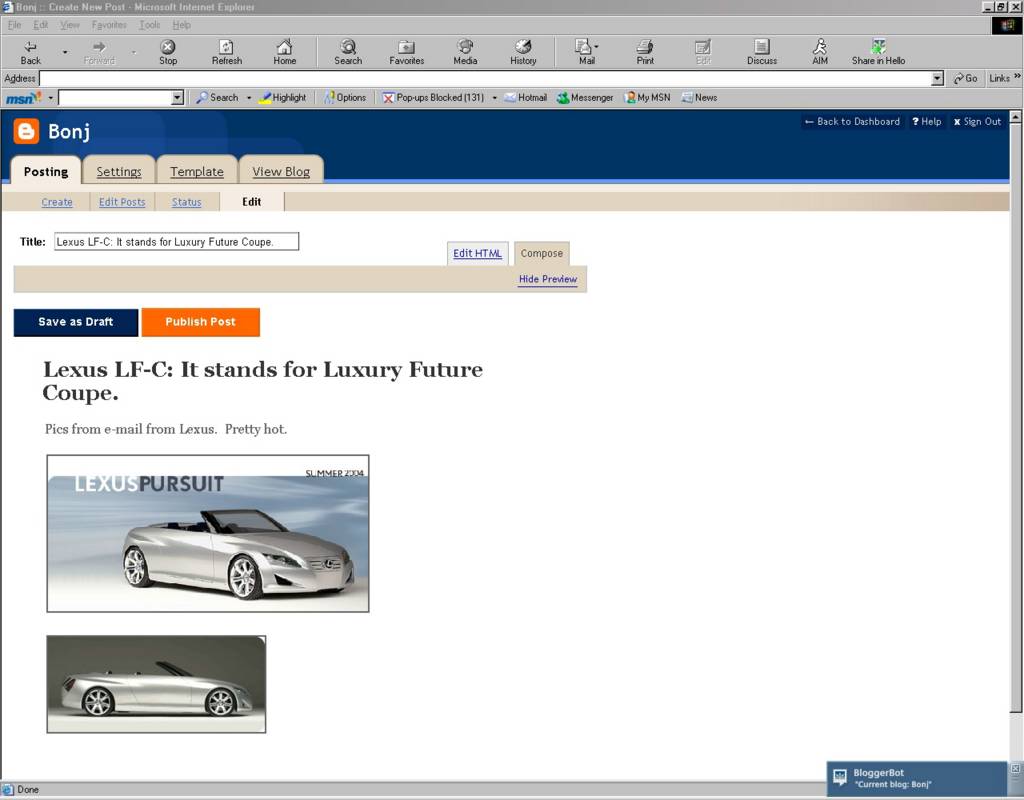Screen dimensions: 1024x800
Task: Open the MSN logo dropdown arrow
Action: point(50,98)
